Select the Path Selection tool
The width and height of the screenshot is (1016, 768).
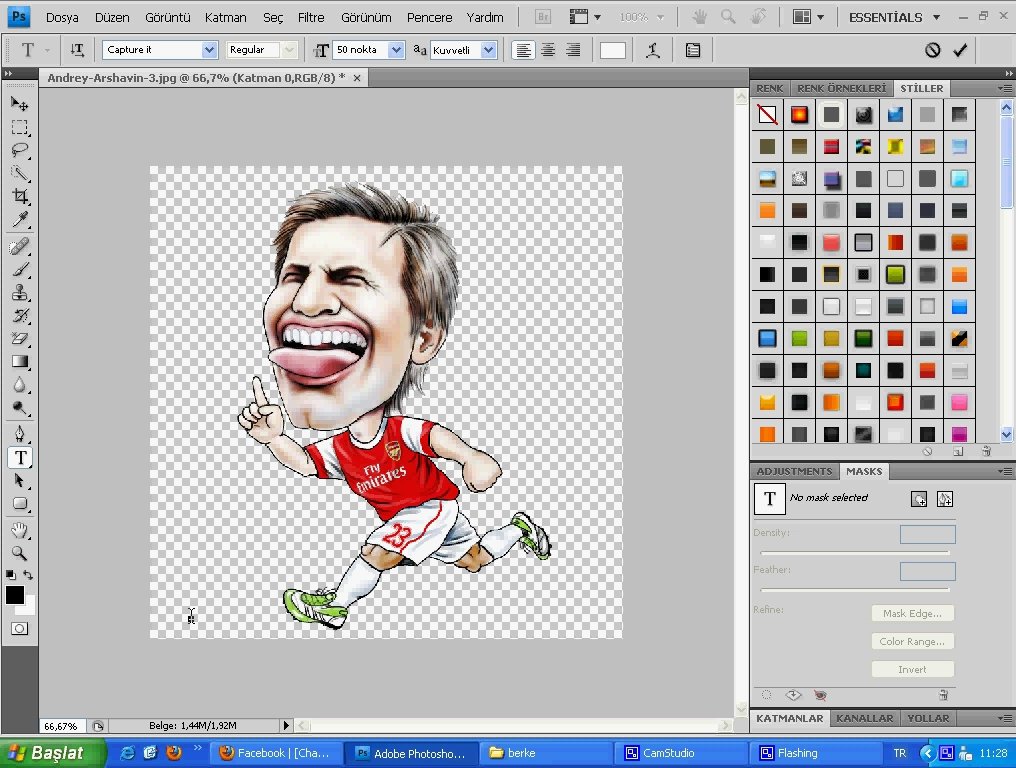coord(19,481)
